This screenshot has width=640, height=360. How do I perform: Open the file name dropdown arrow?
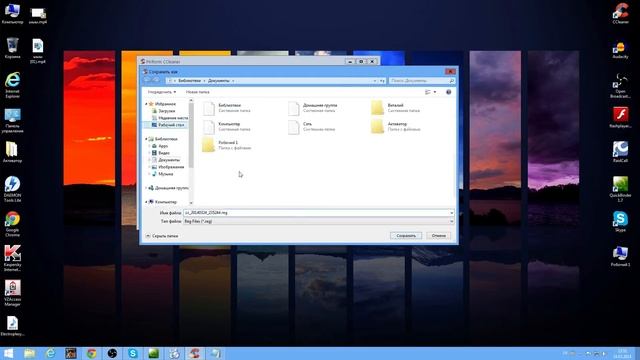[x=451, y=213]
